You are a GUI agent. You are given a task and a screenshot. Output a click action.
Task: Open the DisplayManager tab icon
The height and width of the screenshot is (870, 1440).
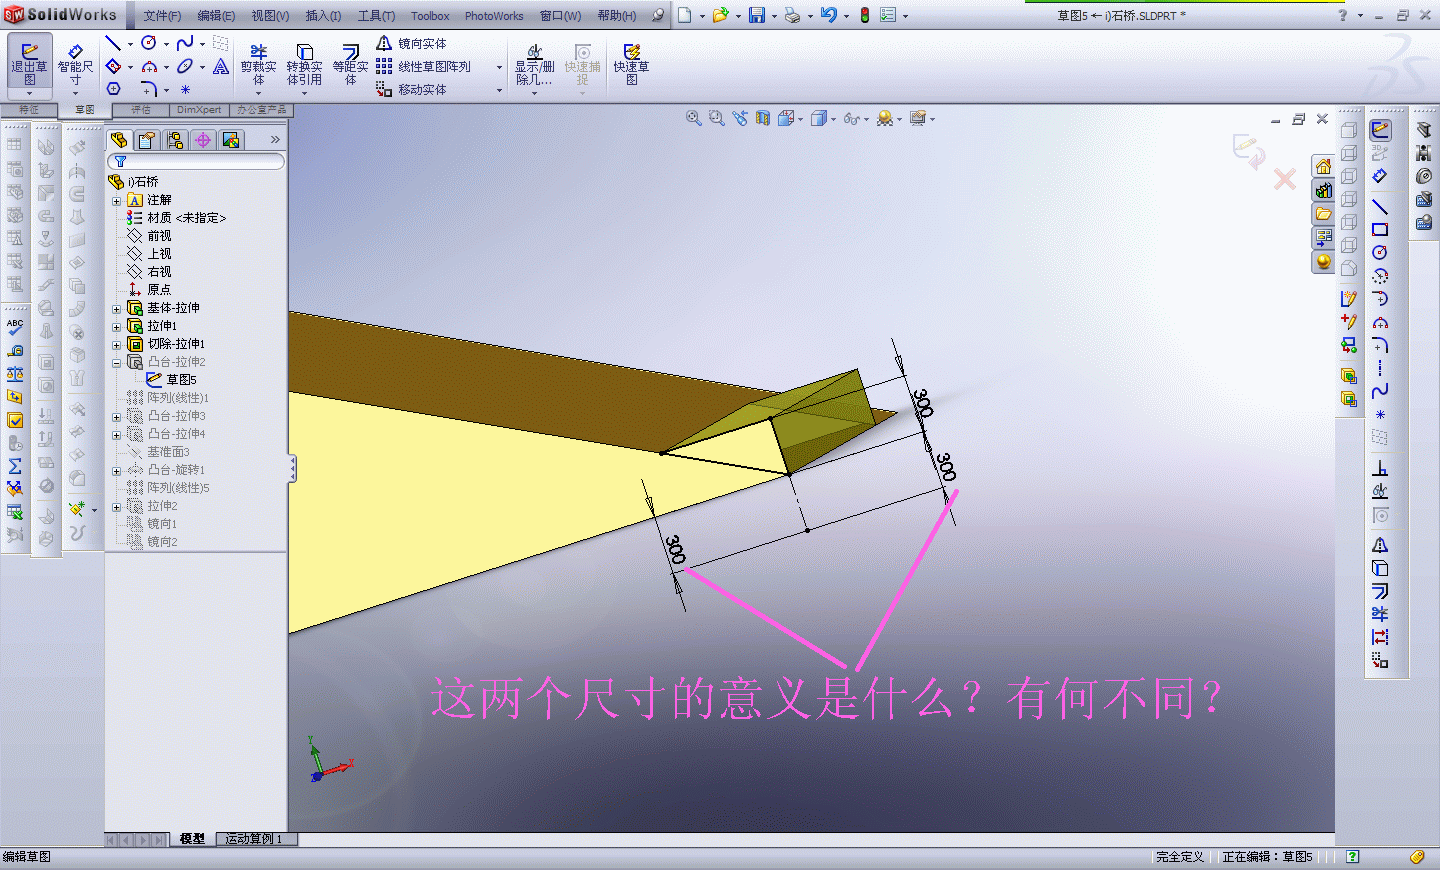coord(231,140)
